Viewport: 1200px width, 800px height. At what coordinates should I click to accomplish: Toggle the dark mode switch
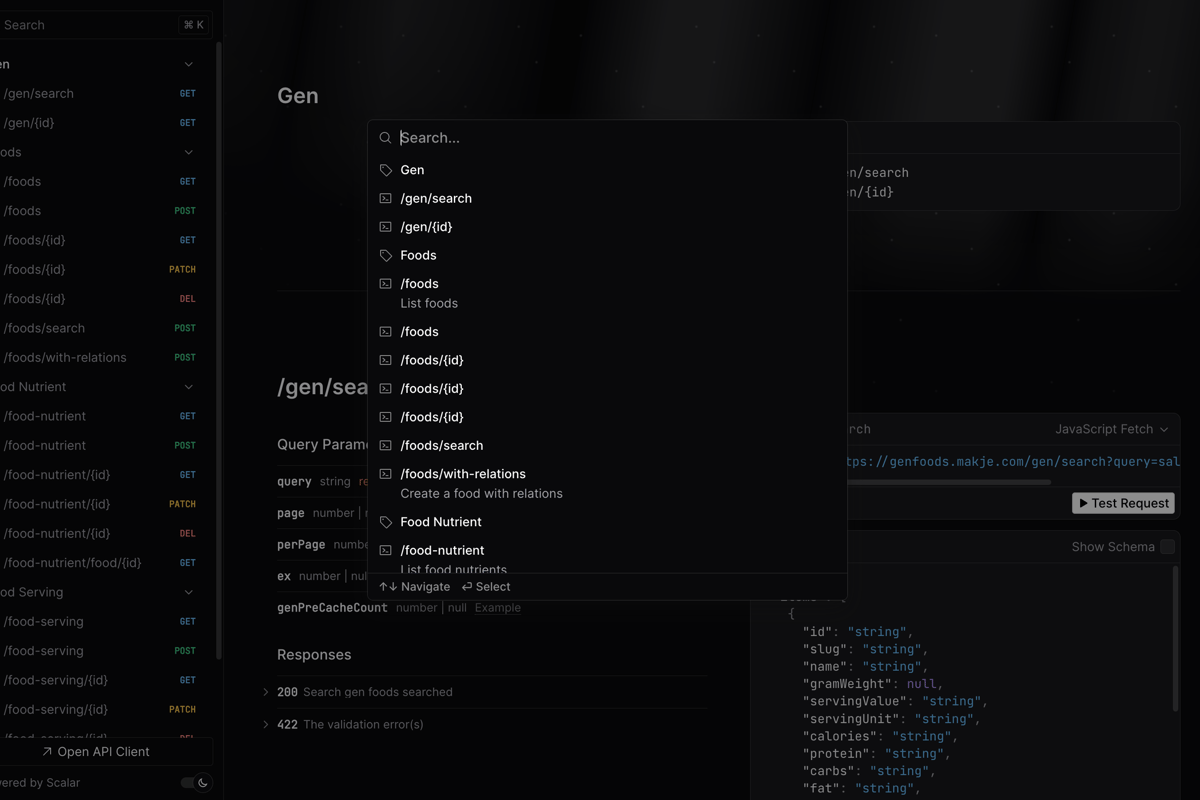click(x=195, y=783)
